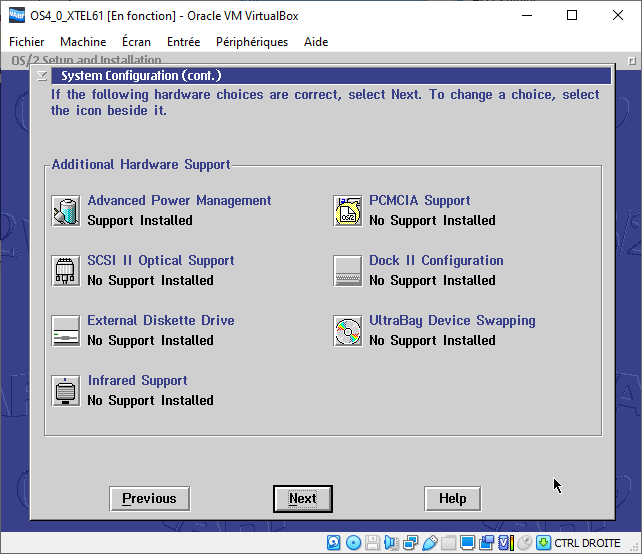Select the Dock II Configuration icon
Screen dimensions: 642x554
pyautogui.click(x=347, y=271)
